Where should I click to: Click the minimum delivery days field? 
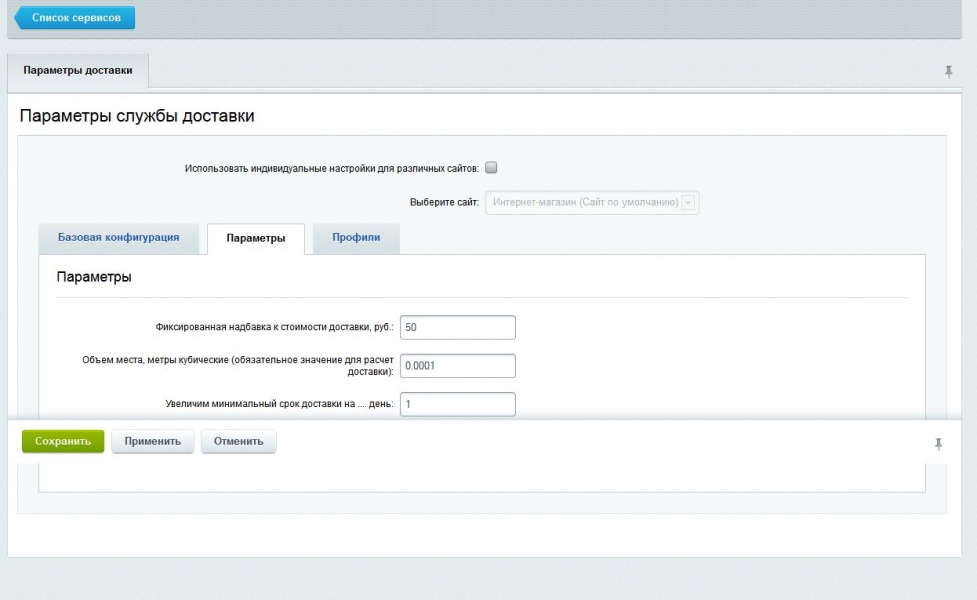pos(457,404)
